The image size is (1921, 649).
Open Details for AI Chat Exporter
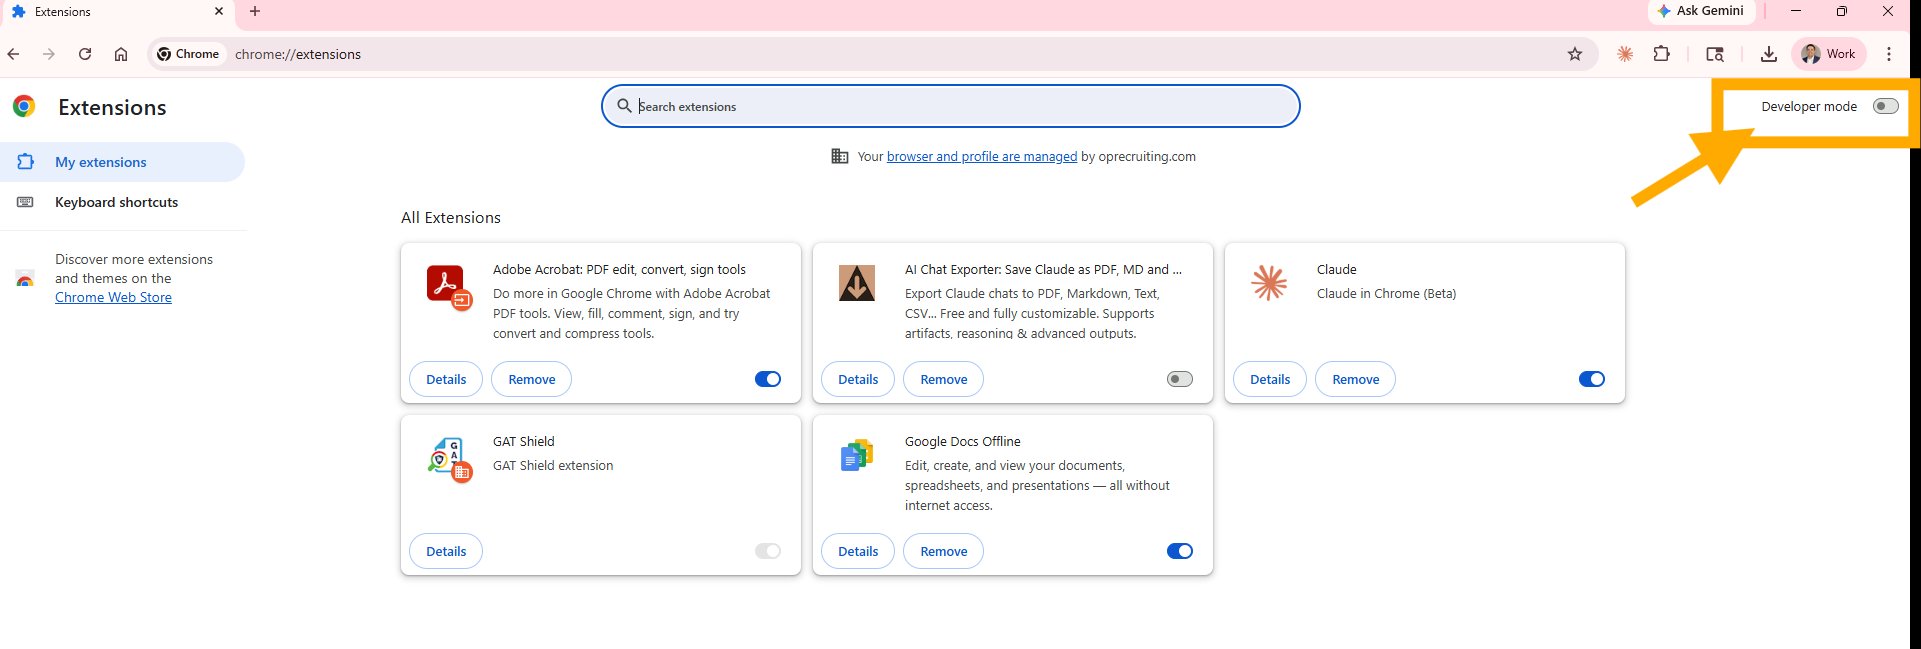[858, 379]
